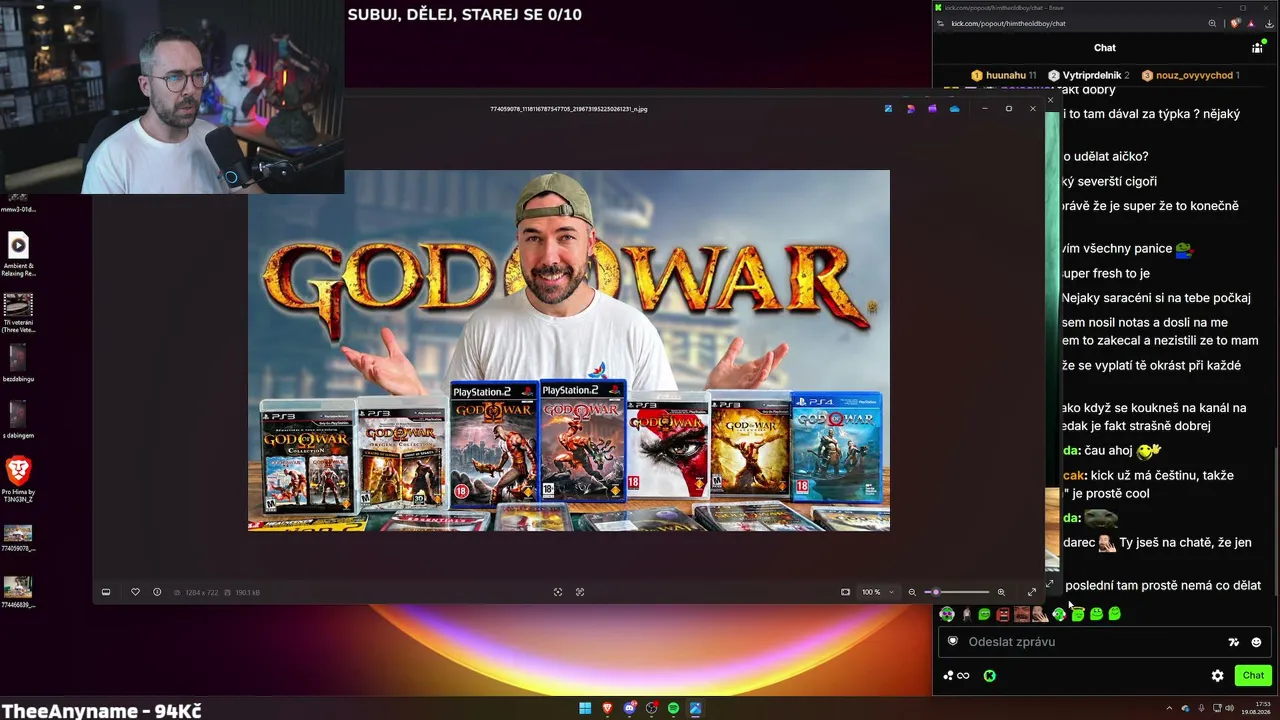The width and height of the screenshot is (1280, 720).
Task: Start visual search on the photo
Action: click(x=558, y=592)
